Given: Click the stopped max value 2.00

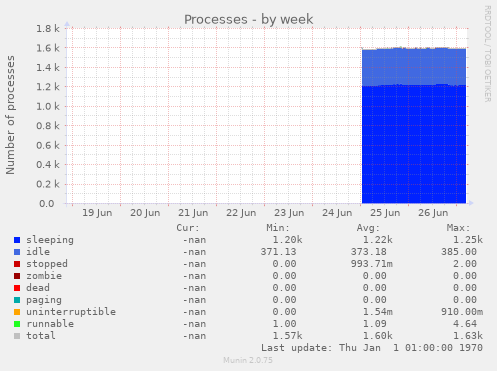Looking at the screenshot, I should click(x=465, y=264).
